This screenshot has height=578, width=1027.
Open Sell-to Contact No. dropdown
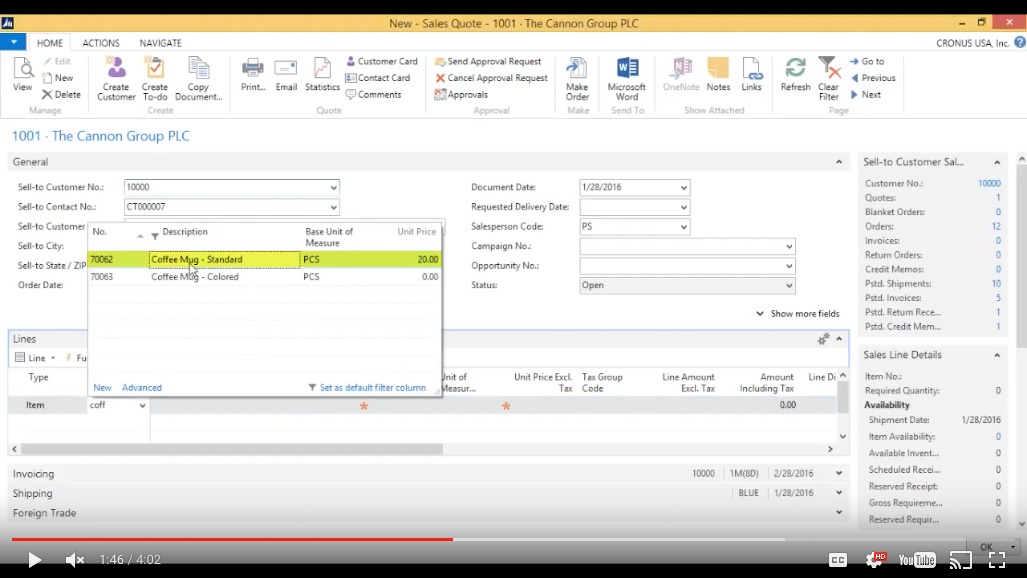333,207
